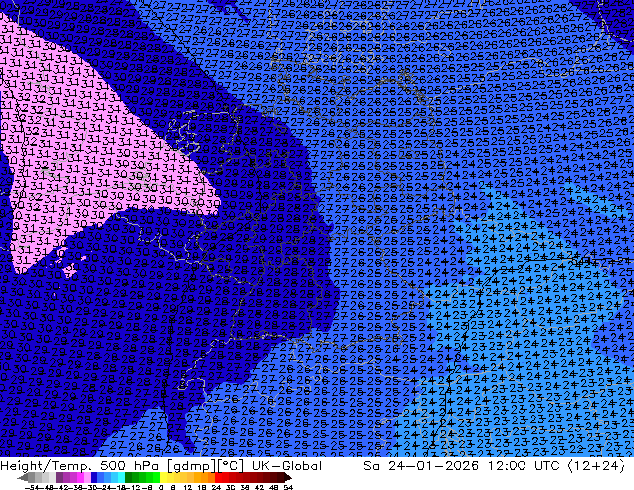Click the 'Sa 24-01-2026' date text
Screen dimensions: 634x490
(x=421, y=466)
